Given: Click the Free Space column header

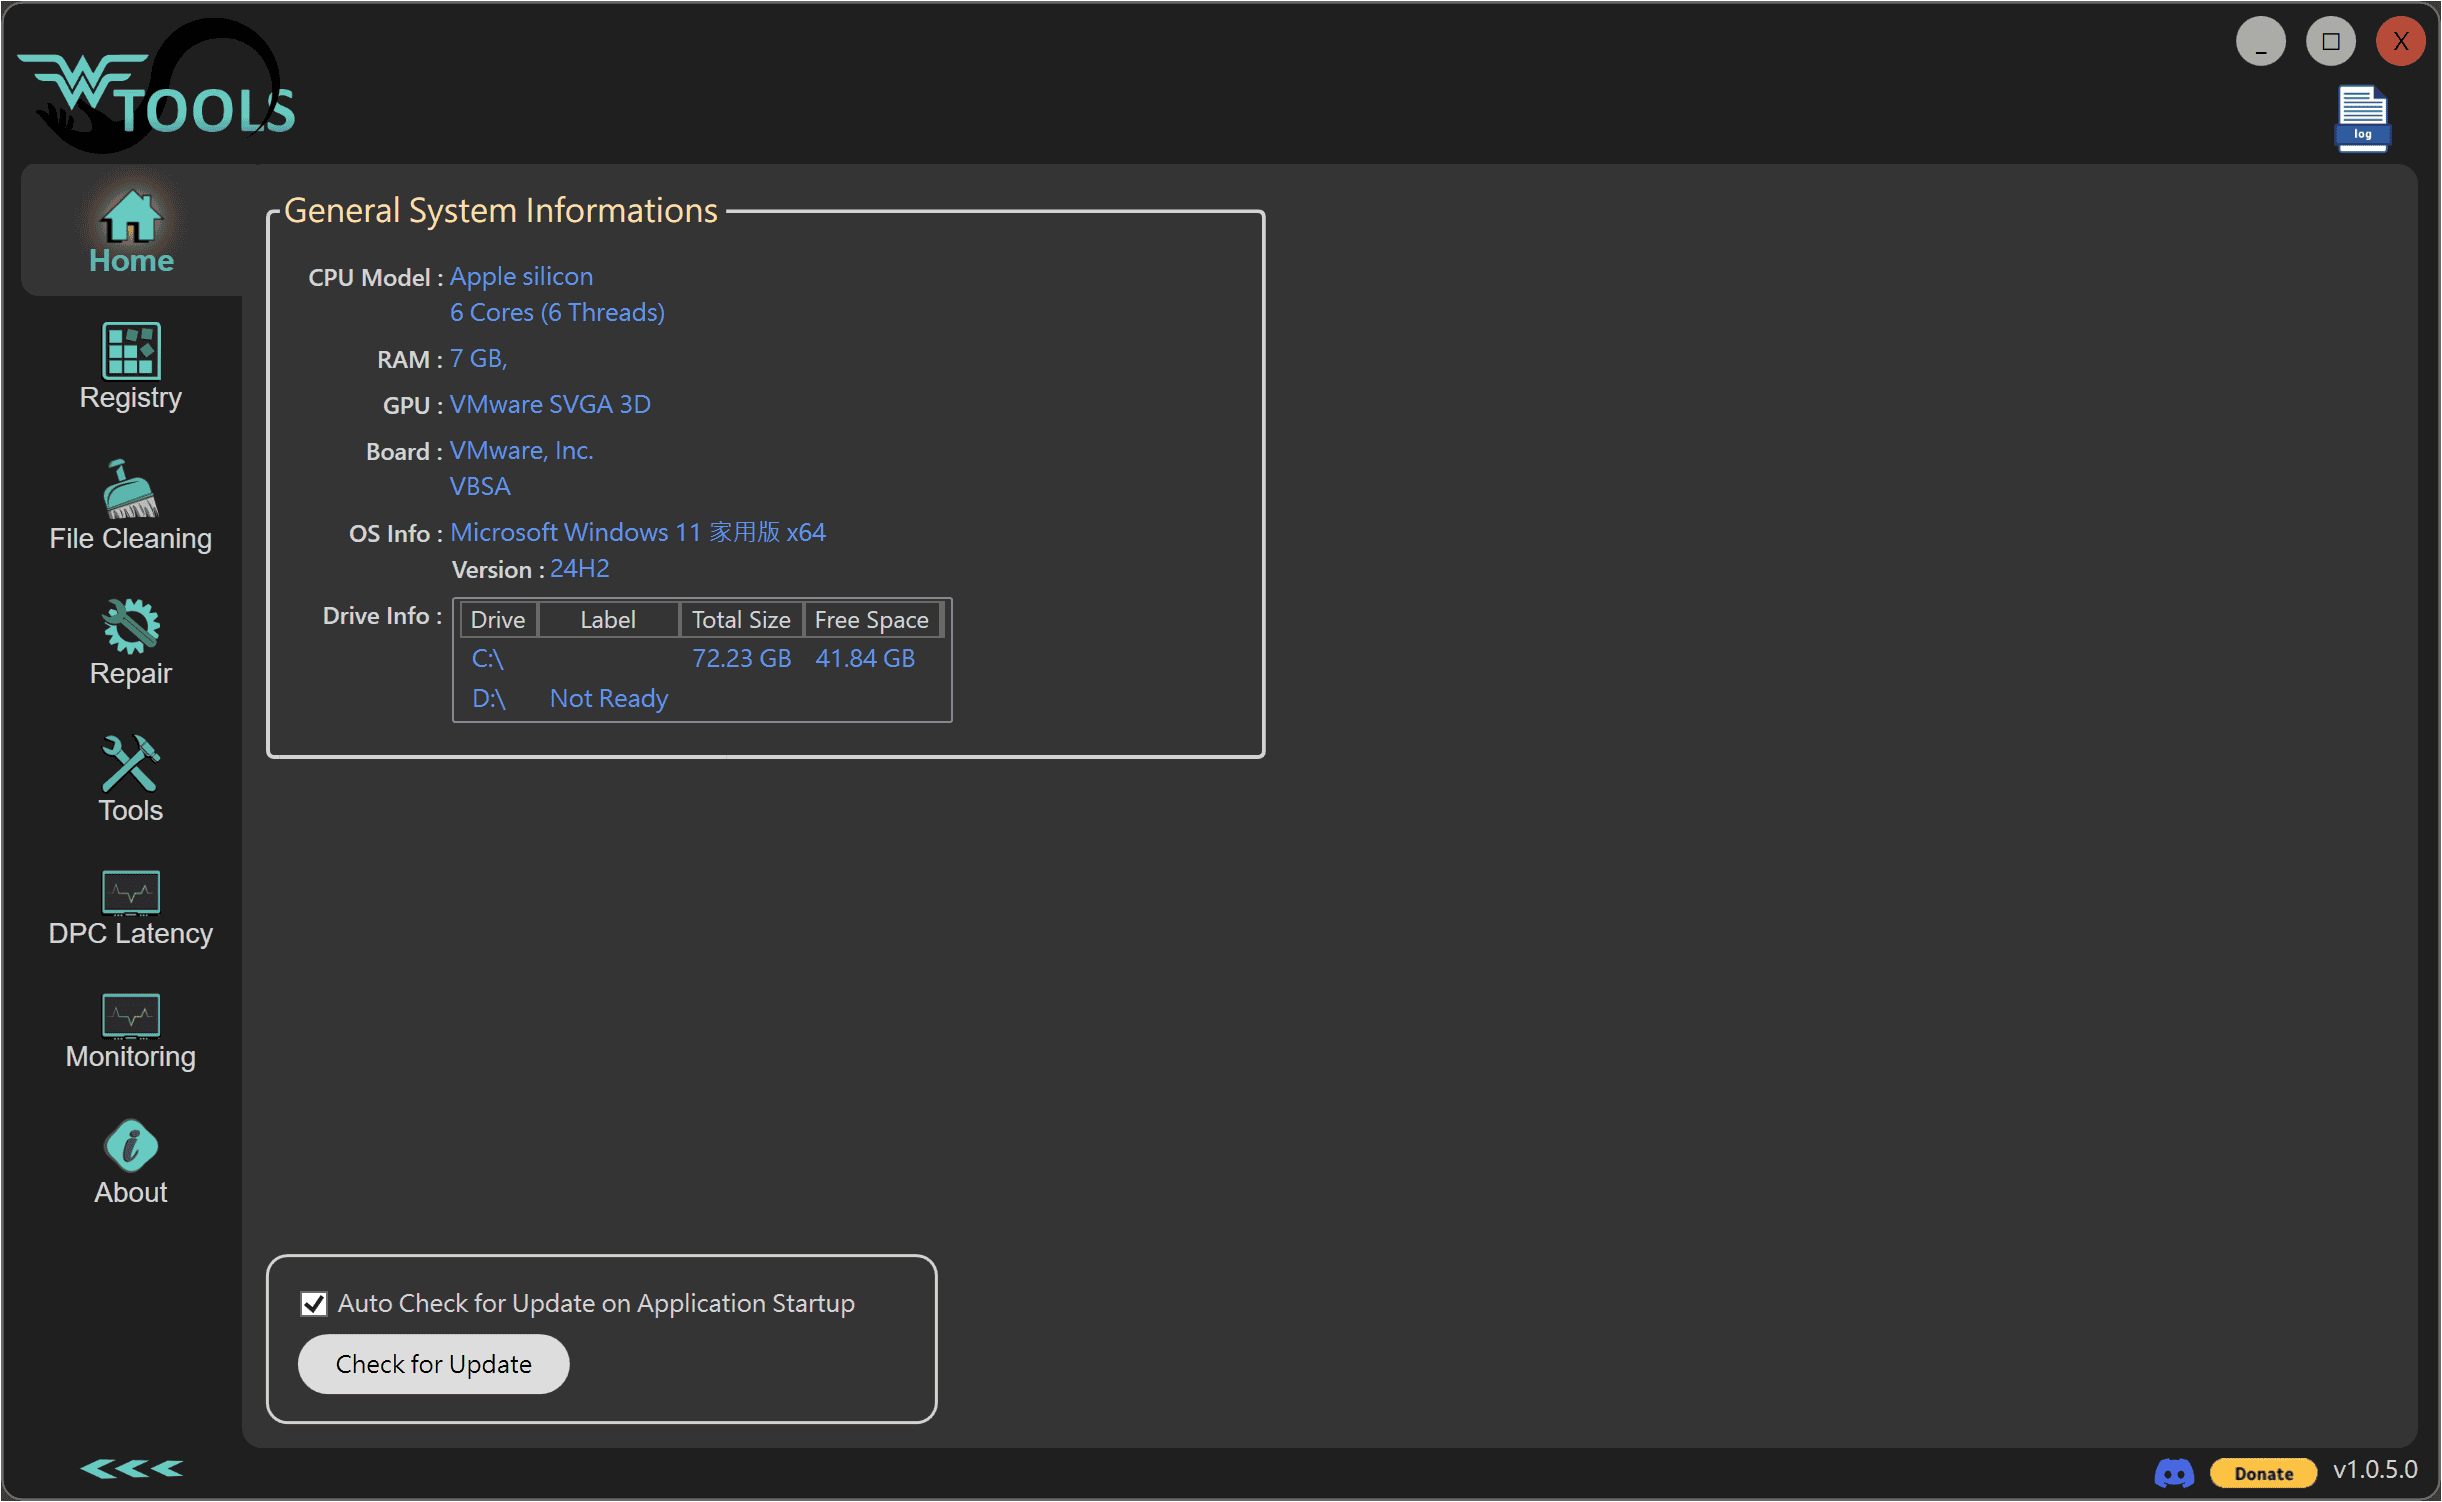Looking at the screenshot, I should click(x=871, y=620).
